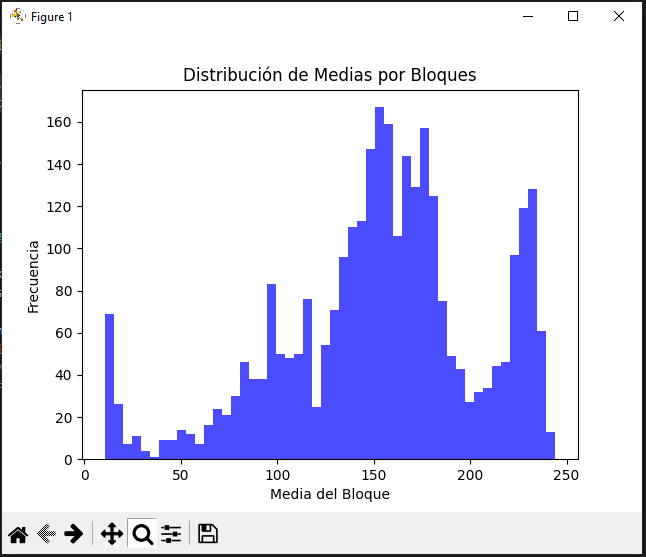Click the leftmost histogram bar near 10

tap(110, 388)
